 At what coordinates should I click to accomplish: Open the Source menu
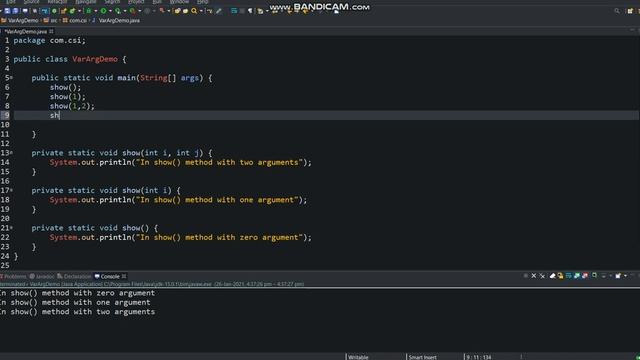[x=31, y=2]
